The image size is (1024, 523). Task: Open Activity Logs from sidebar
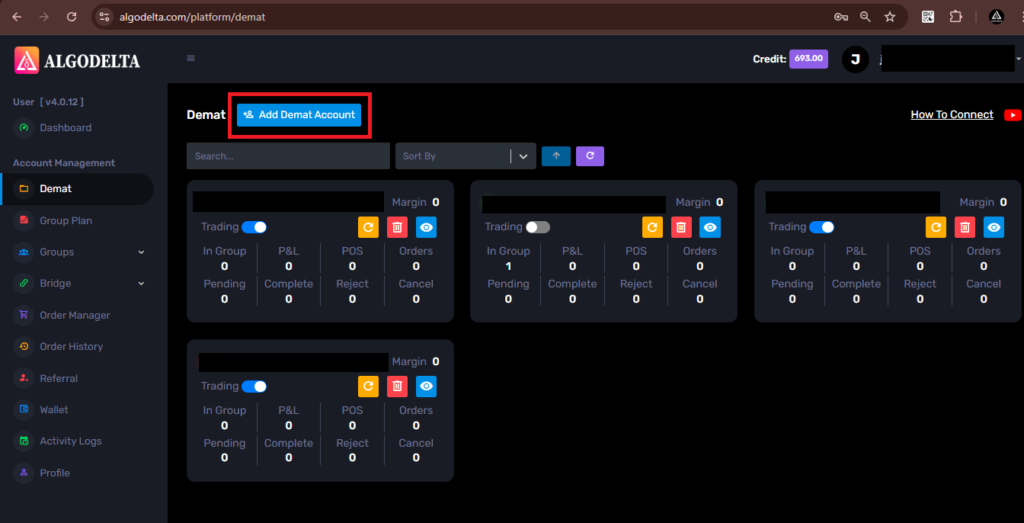click(71, 441)
